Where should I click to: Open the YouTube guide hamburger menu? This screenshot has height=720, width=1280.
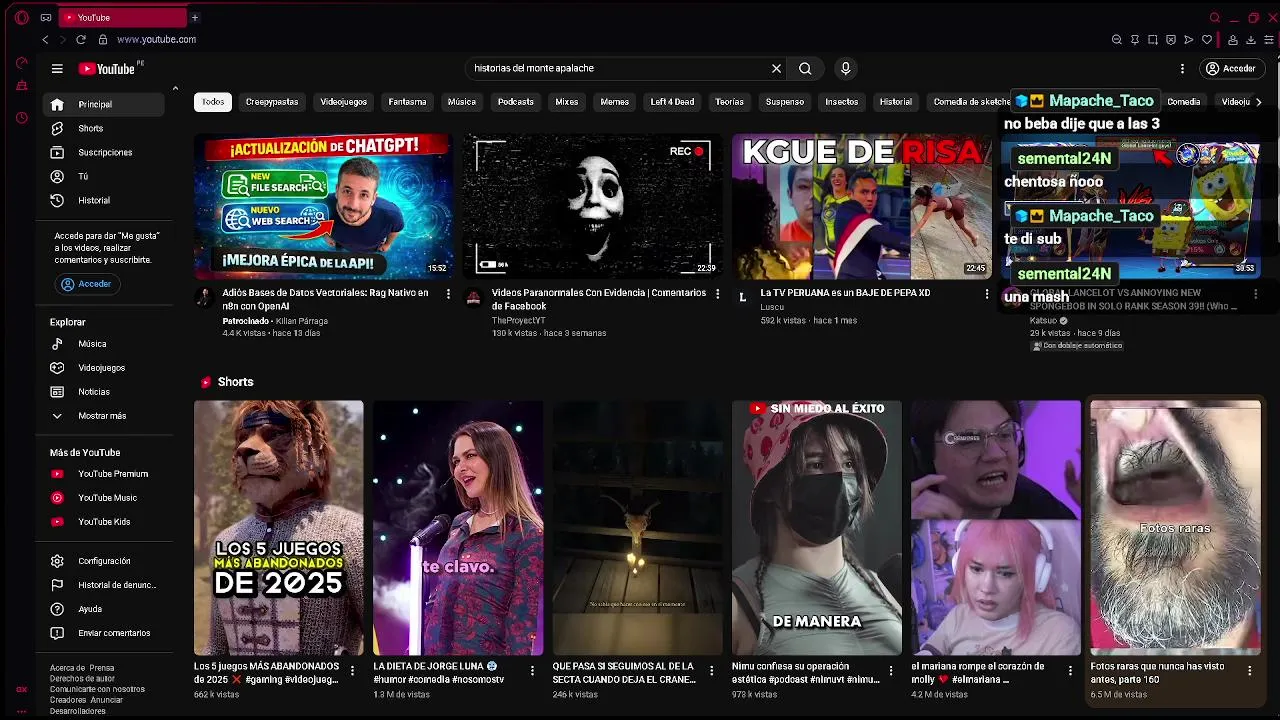coord(57,69)
